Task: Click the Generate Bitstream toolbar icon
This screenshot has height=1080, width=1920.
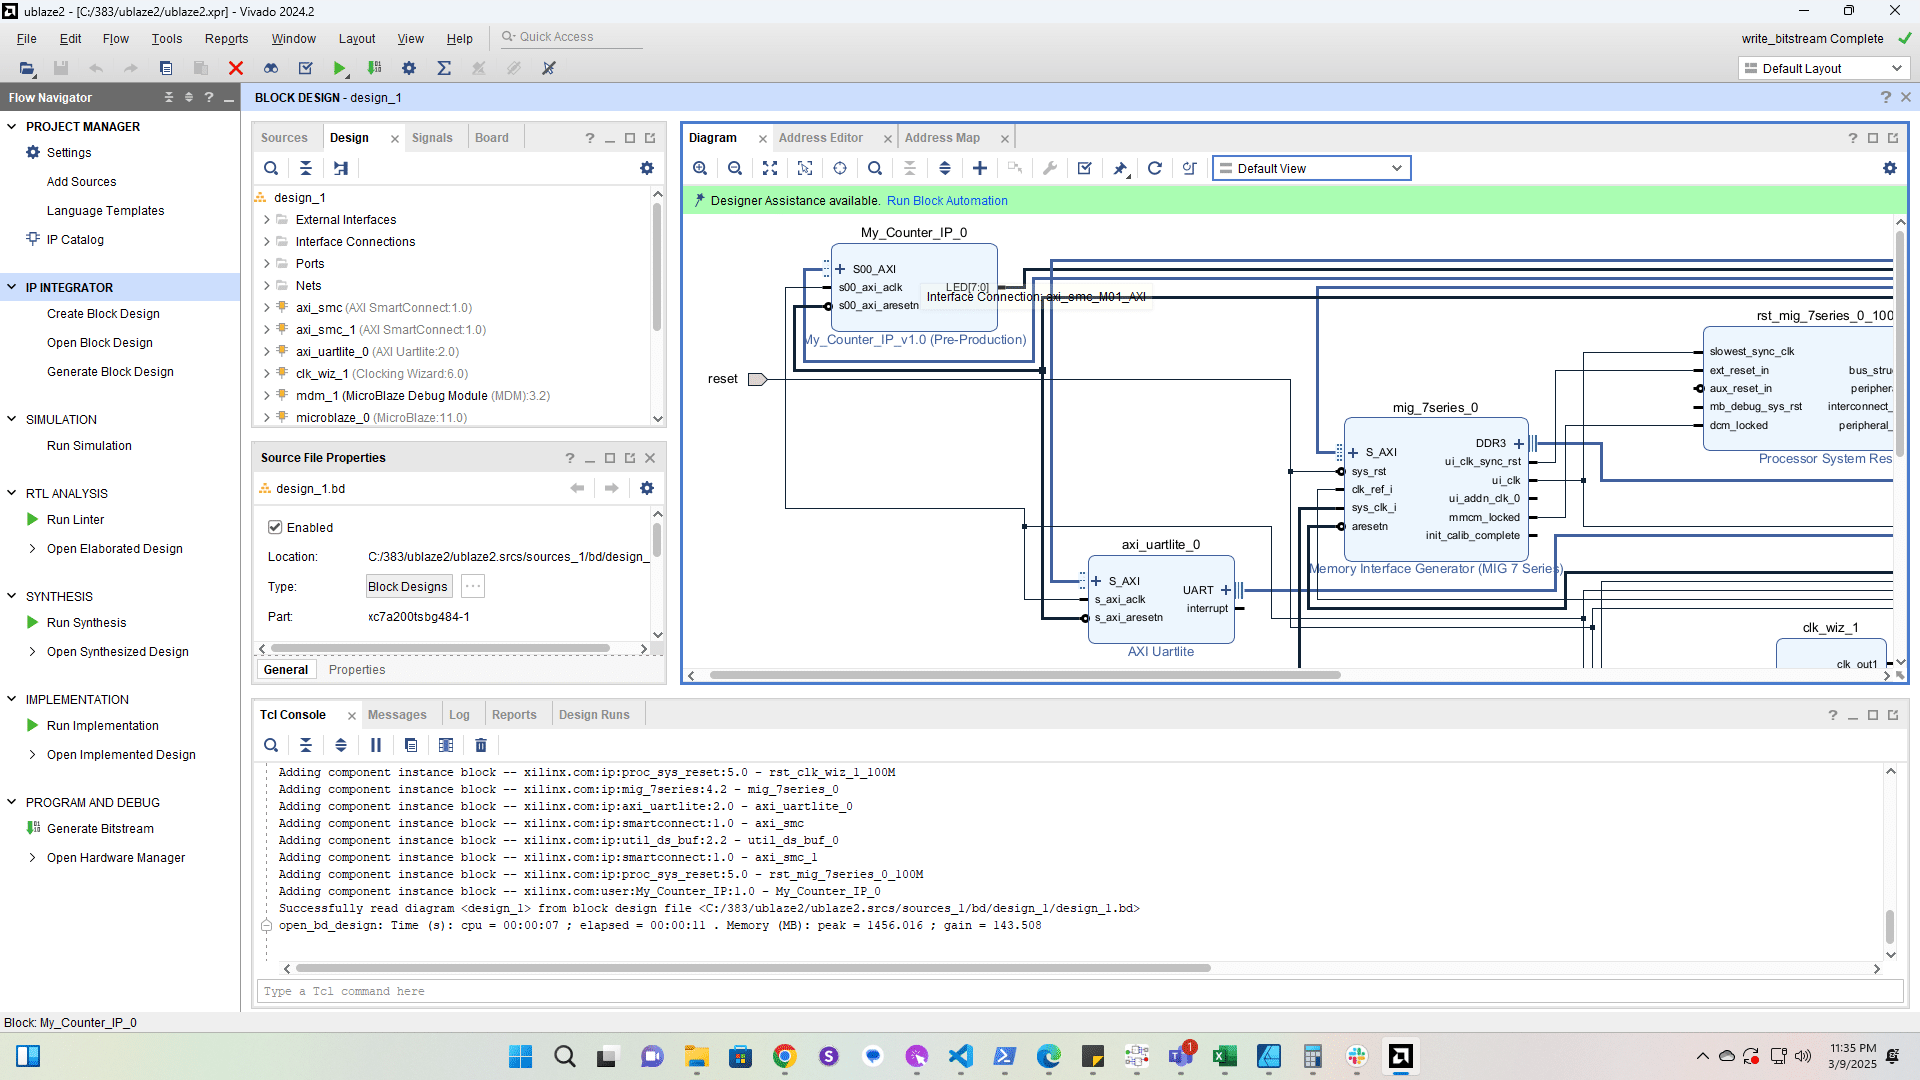Action: point(375,68)
